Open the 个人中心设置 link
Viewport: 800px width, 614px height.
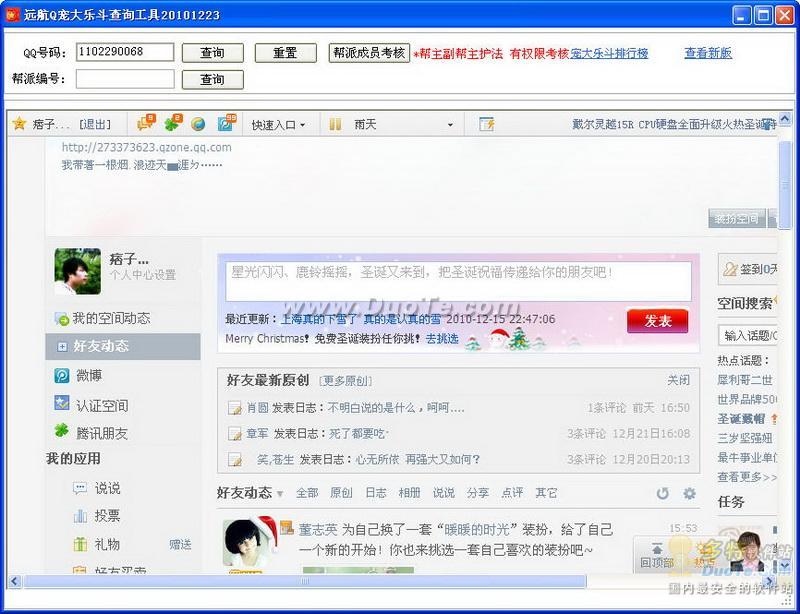[x=142, y=275]
